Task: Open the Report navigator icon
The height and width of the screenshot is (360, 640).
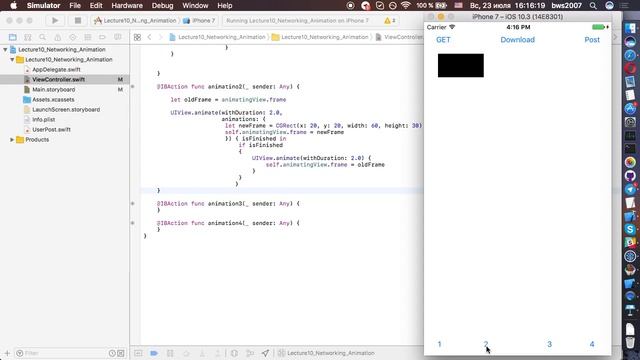Action: pyautogui.click(x=118, y=37)
